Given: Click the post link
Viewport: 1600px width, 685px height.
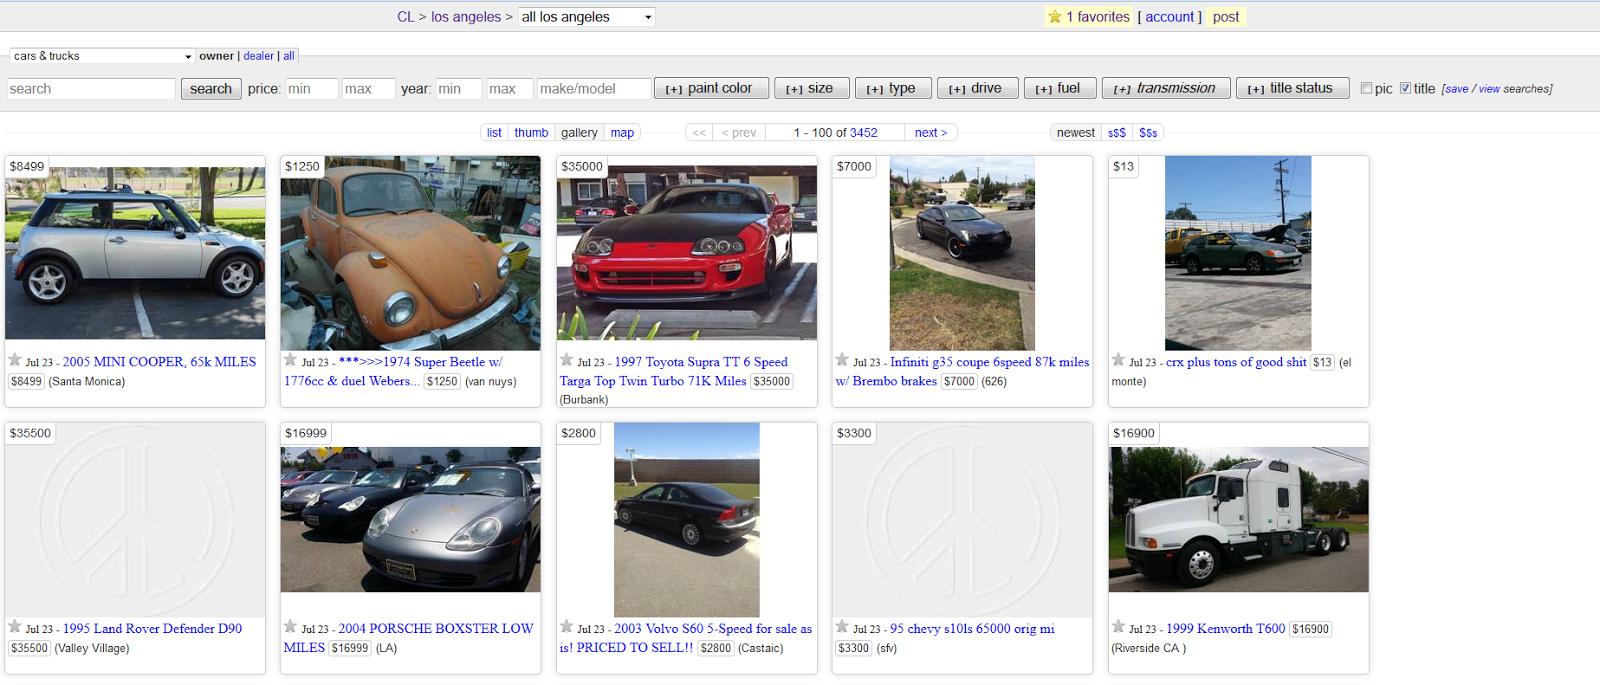Looking at the screenshot, I should tap(1226, 17).
